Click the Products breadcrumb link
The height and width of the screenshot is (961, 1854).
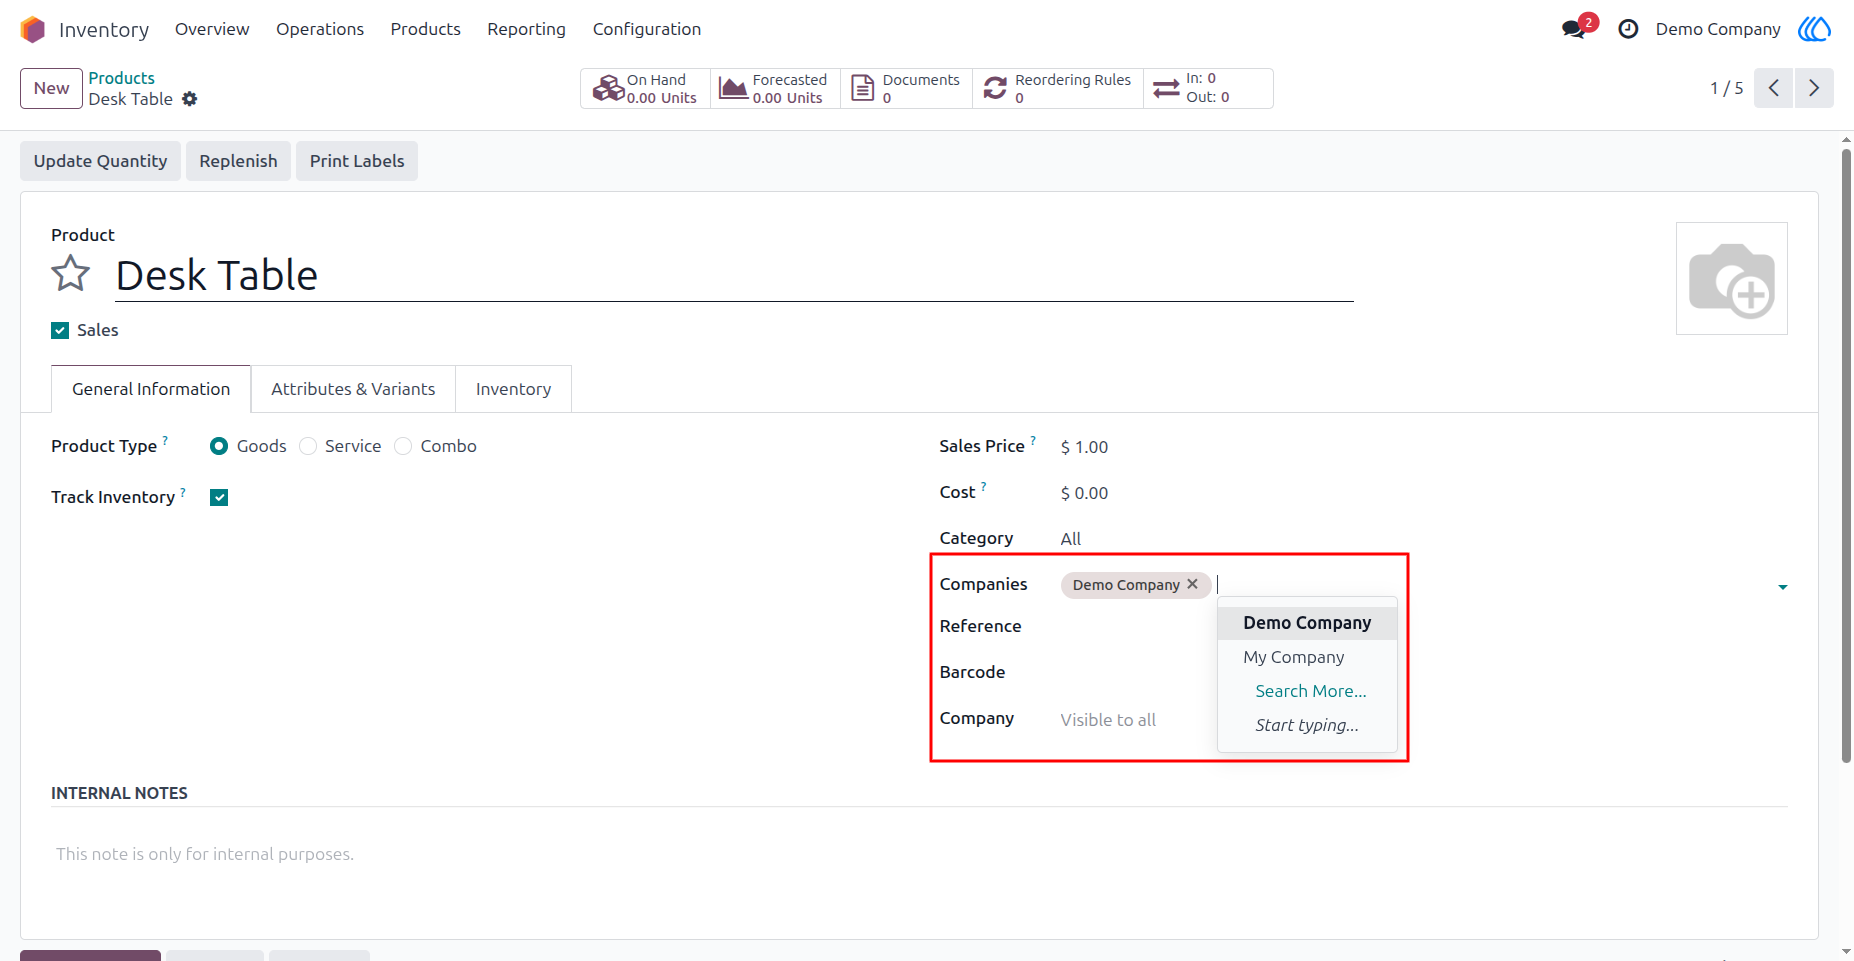[121, 78]
